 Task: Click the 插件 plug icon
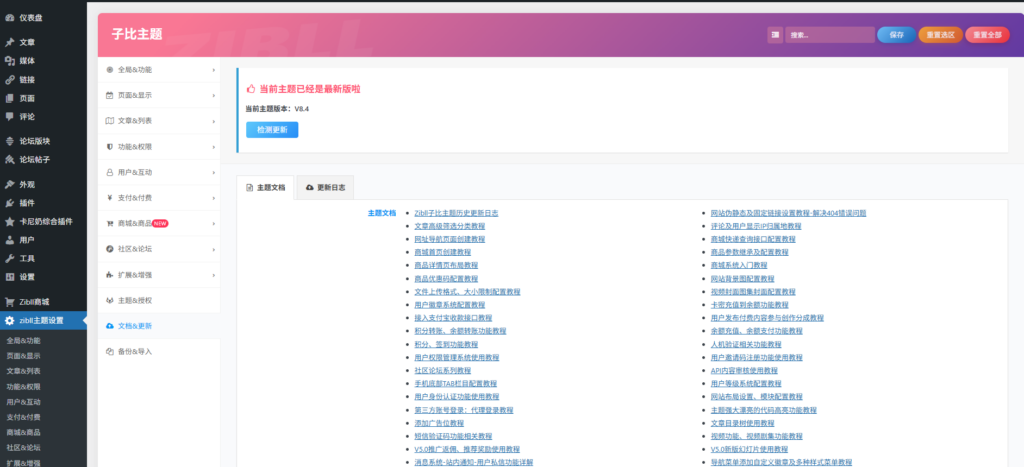click(9, 202)
